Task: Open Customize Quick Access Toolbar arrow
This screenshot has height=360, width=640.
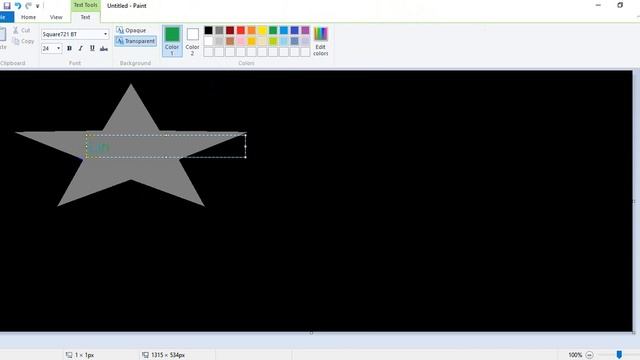Action: coord(38,6)
